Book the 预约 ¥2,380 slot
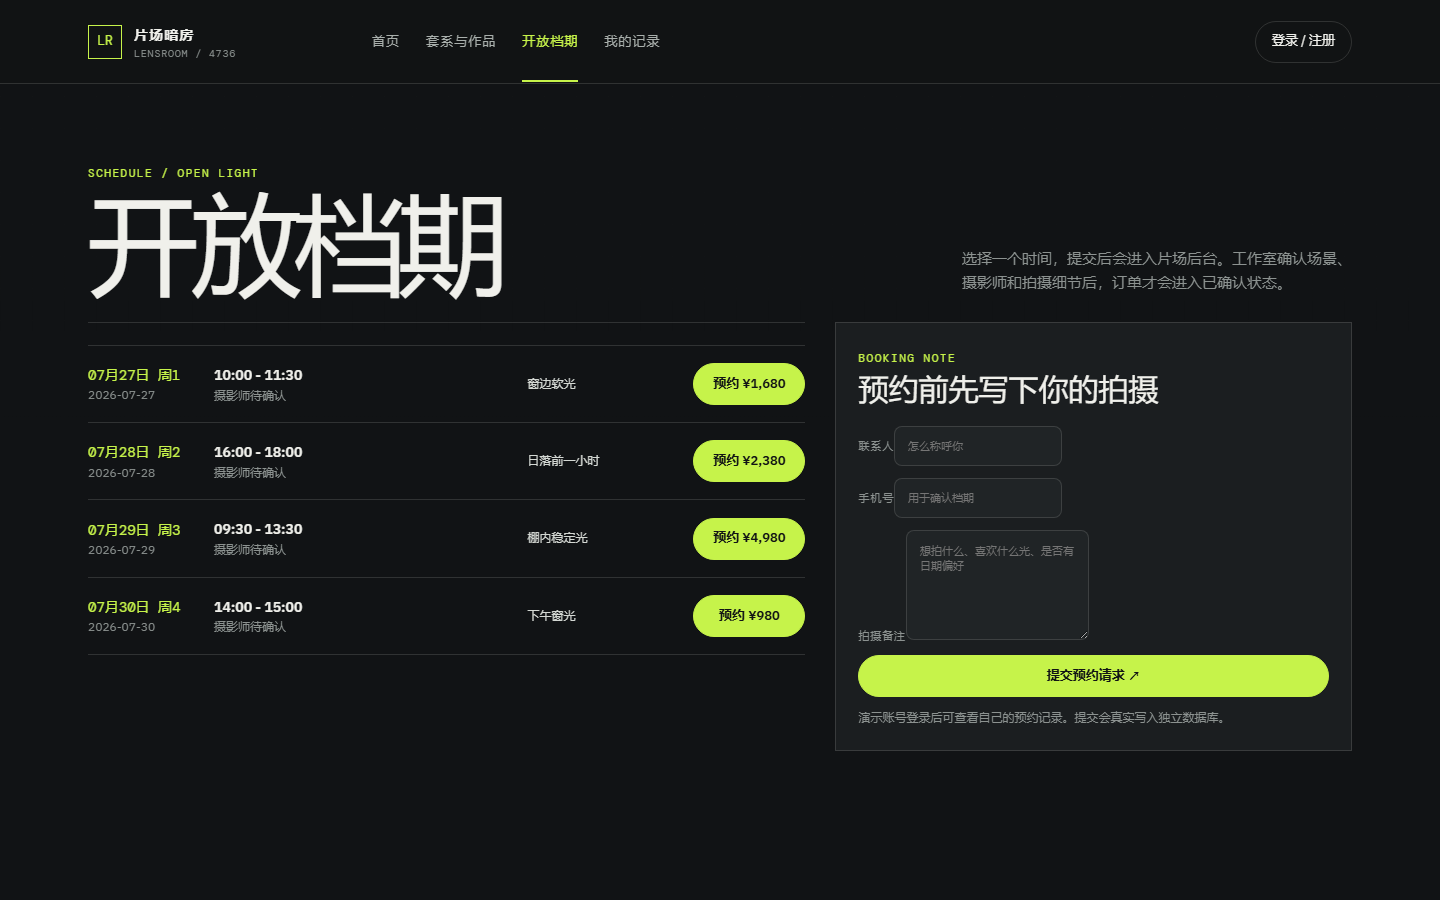Image resolution: width=1440 pixels, height=900 pixels. [748, 461]
